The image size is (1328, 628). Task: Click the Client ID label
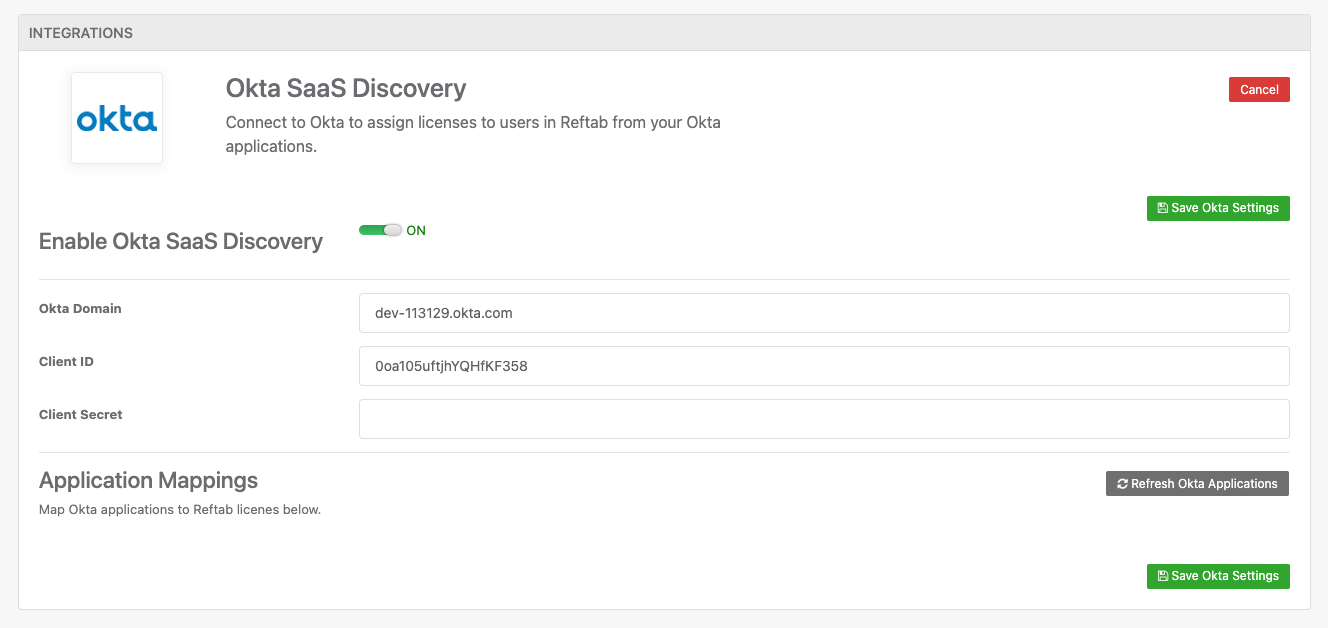point(66,361)
